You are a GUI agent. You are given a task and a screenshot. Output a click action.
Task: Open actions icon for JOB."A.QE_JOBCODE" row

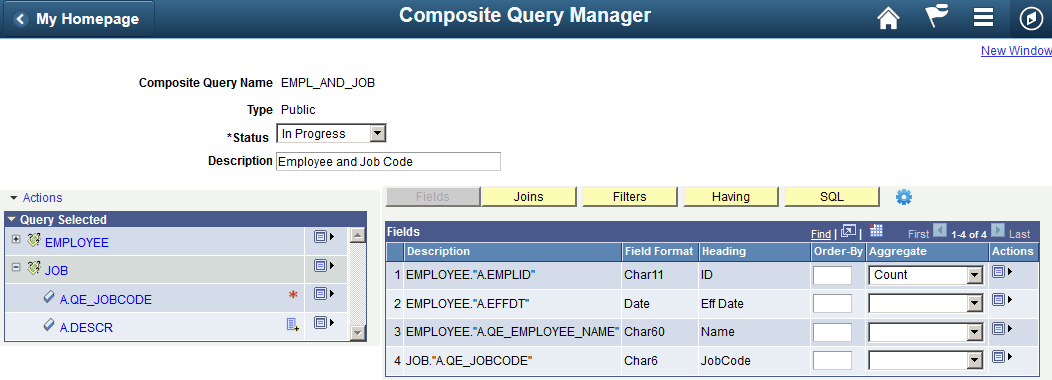tap(1001, 357)
